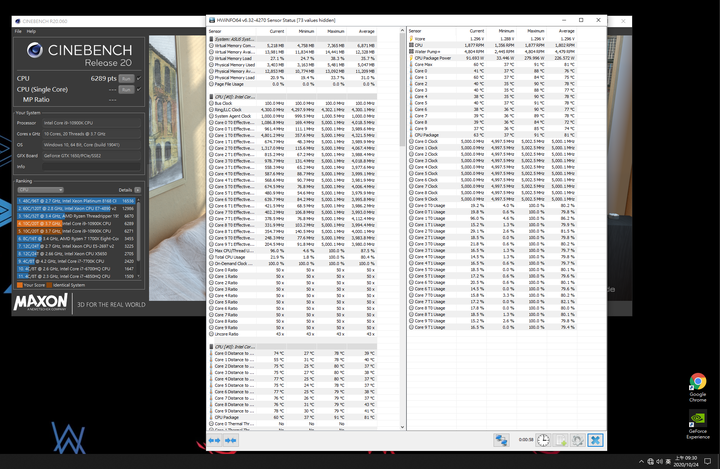Open the Help menu in Cinebench
The width and height of the screenshot is (720, 469).
[x=31, y=31]
